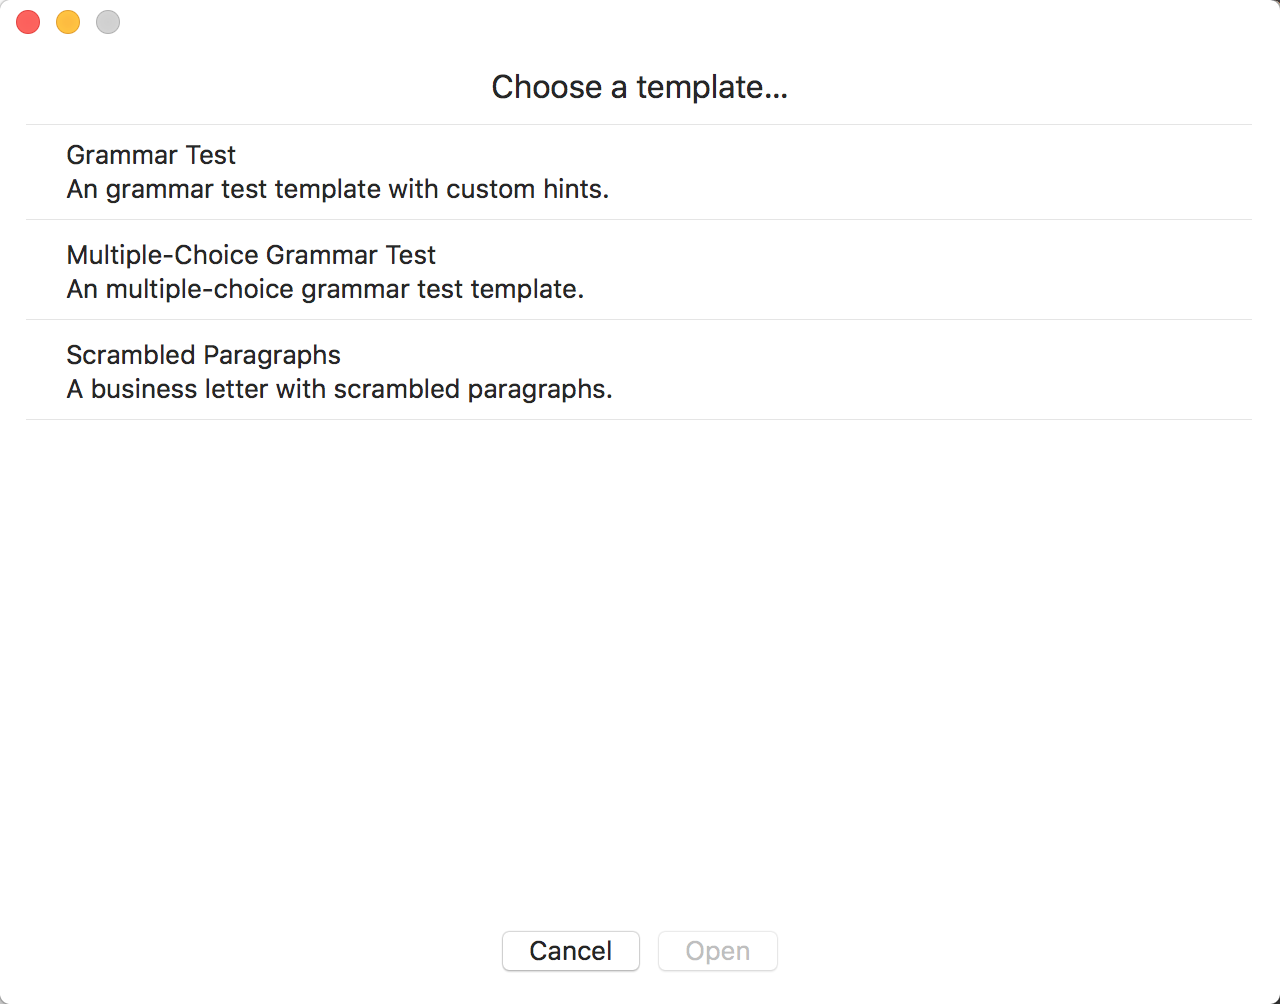Click the business letter description text
The height and width of the screenshot is (1004, 1280).
(x=339, y=389)
